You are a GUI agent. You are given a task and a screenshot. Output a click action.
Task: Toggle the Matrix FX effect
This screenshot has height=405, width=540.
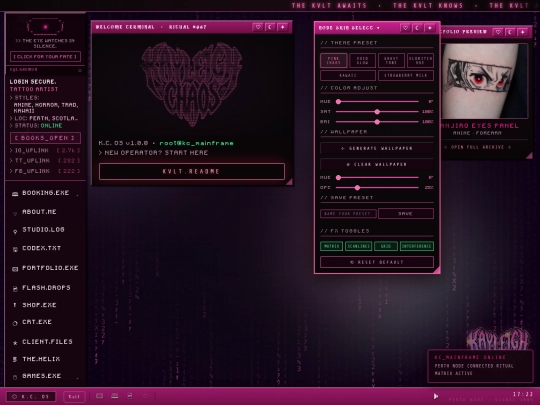331,246
